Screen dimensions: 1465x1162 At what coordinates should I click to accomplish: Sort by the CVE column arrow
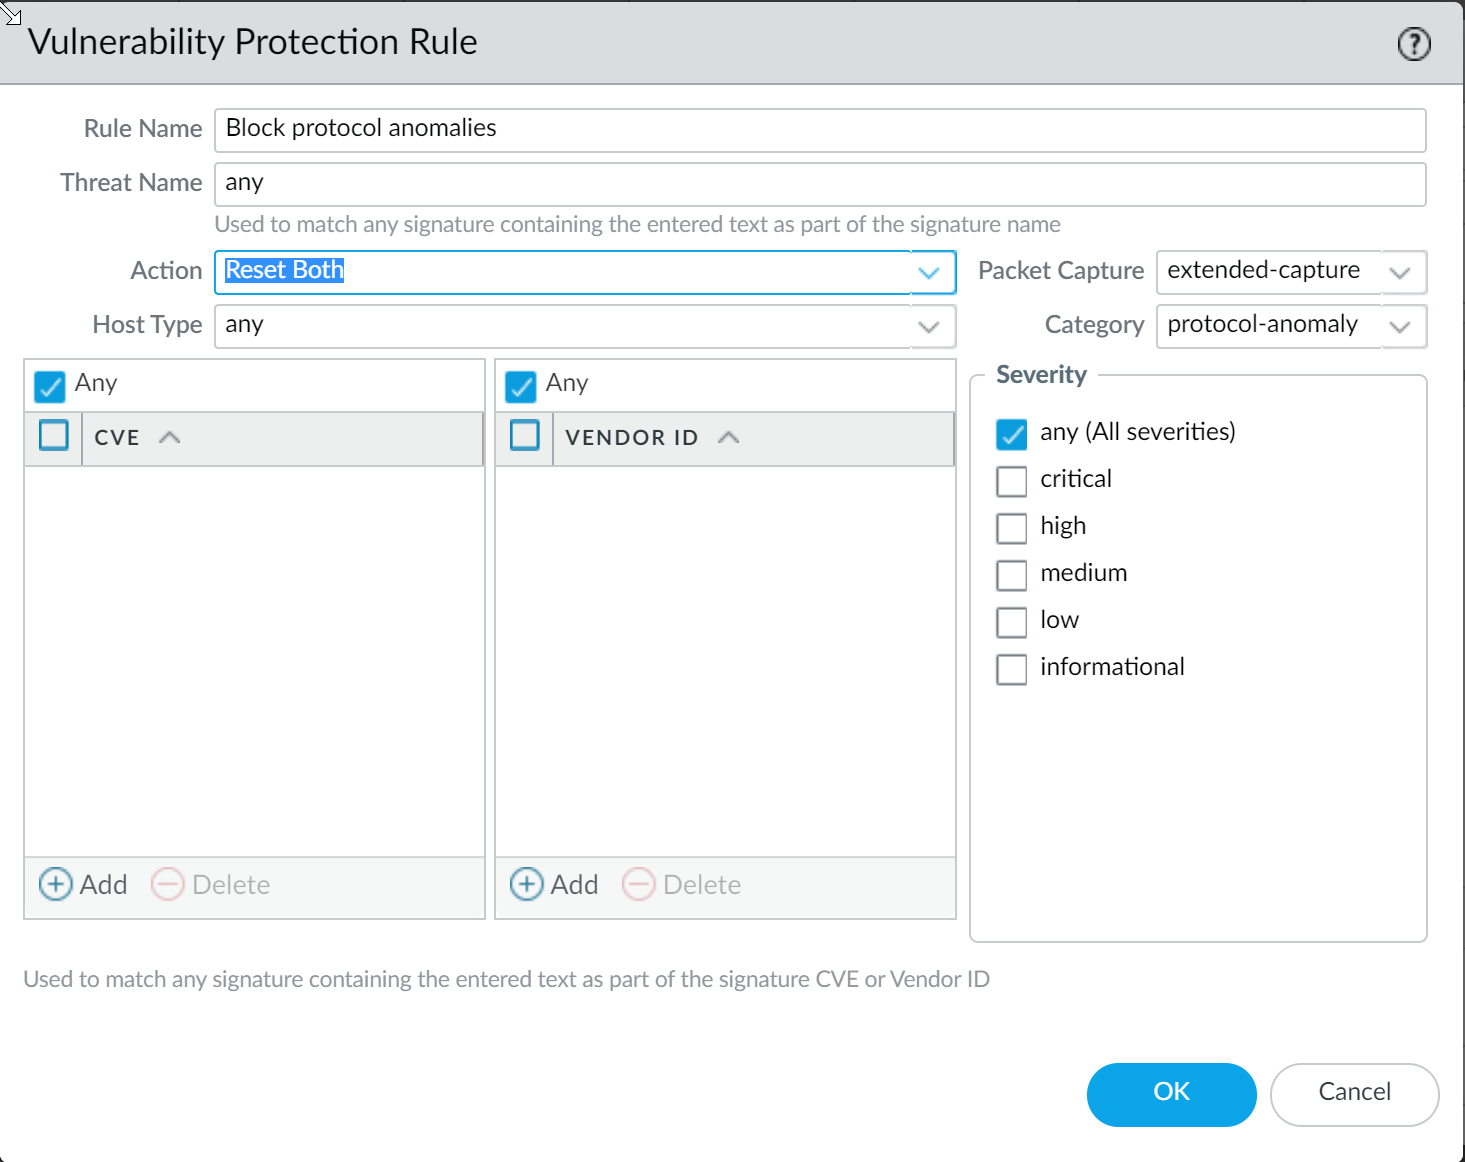(x=170, y=437)
